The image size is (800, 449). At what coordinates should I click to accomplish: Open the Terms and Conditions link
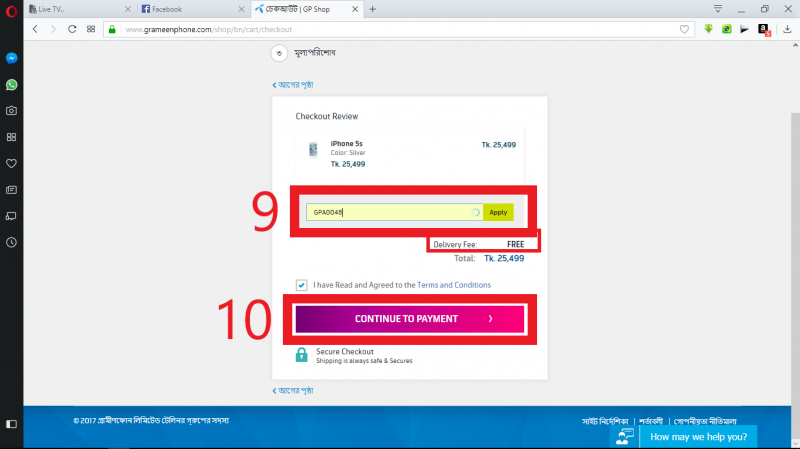(454, 285)
